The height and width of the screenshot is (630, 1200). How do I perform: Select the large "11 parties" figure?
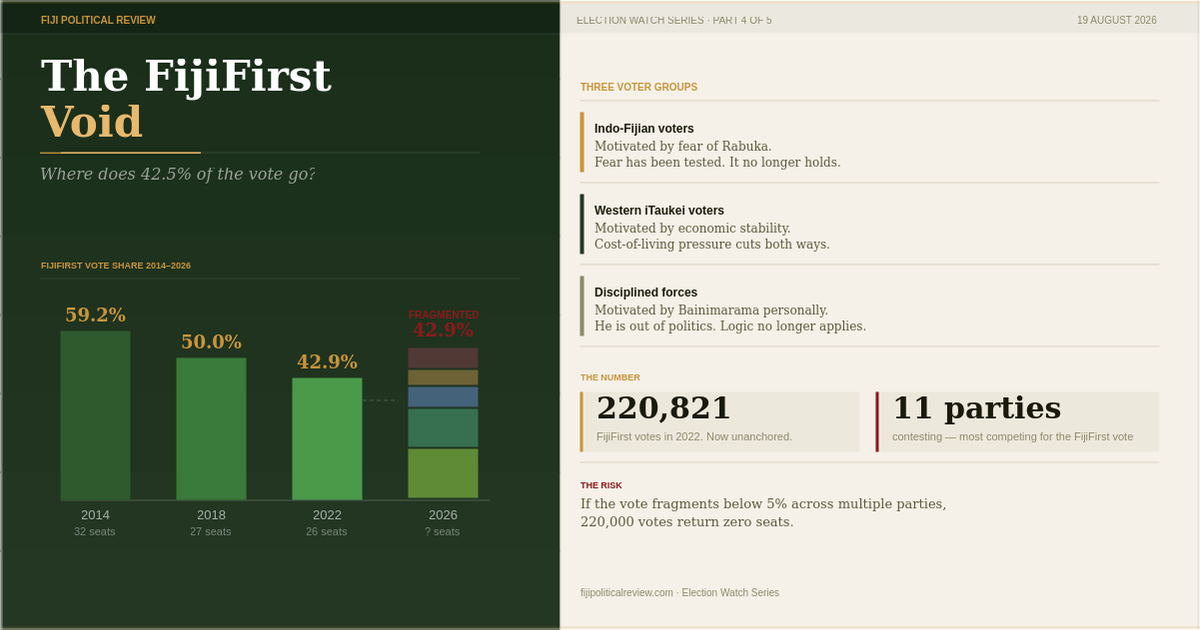(x=976, y=408)
